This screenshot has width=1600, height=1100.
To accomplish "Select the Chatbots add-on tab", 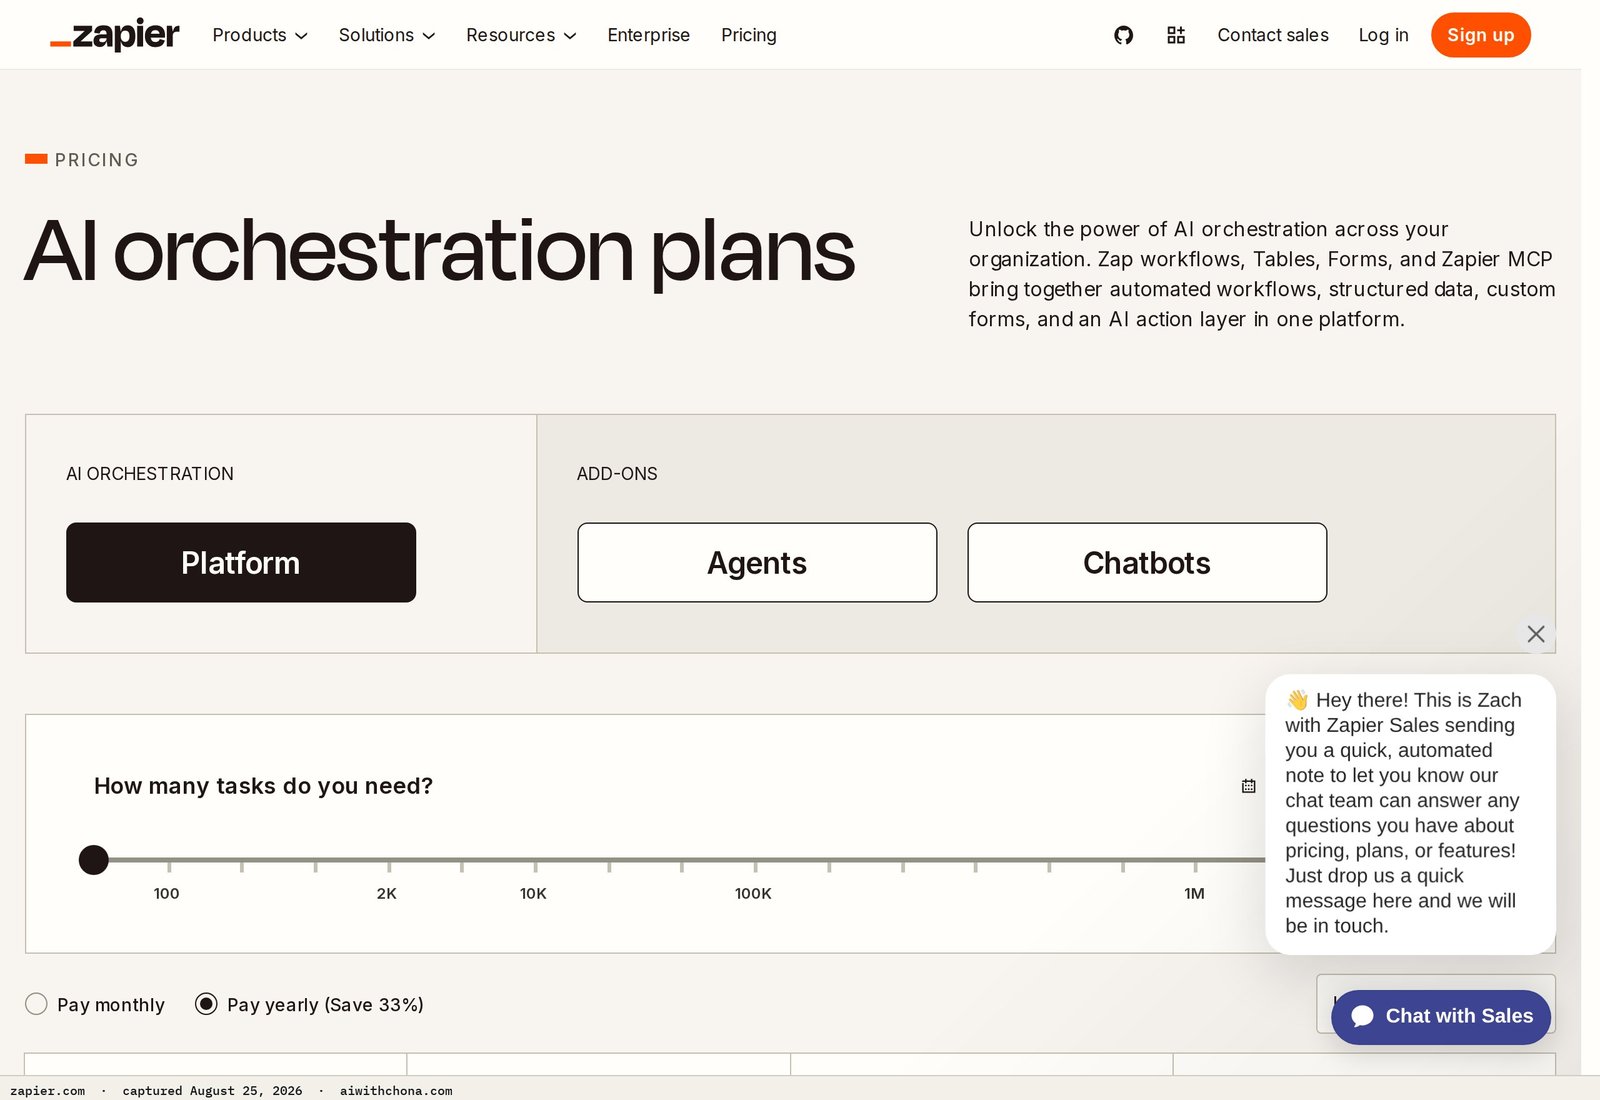I will (x=1147, y=562).
